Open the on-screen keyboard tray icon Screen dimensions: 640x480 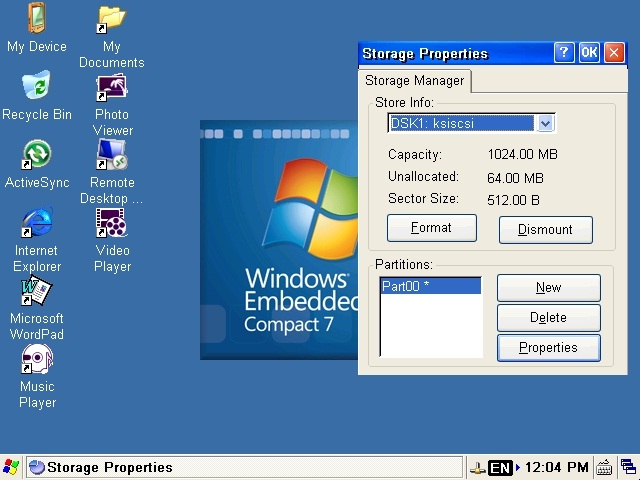click(604, 468)
